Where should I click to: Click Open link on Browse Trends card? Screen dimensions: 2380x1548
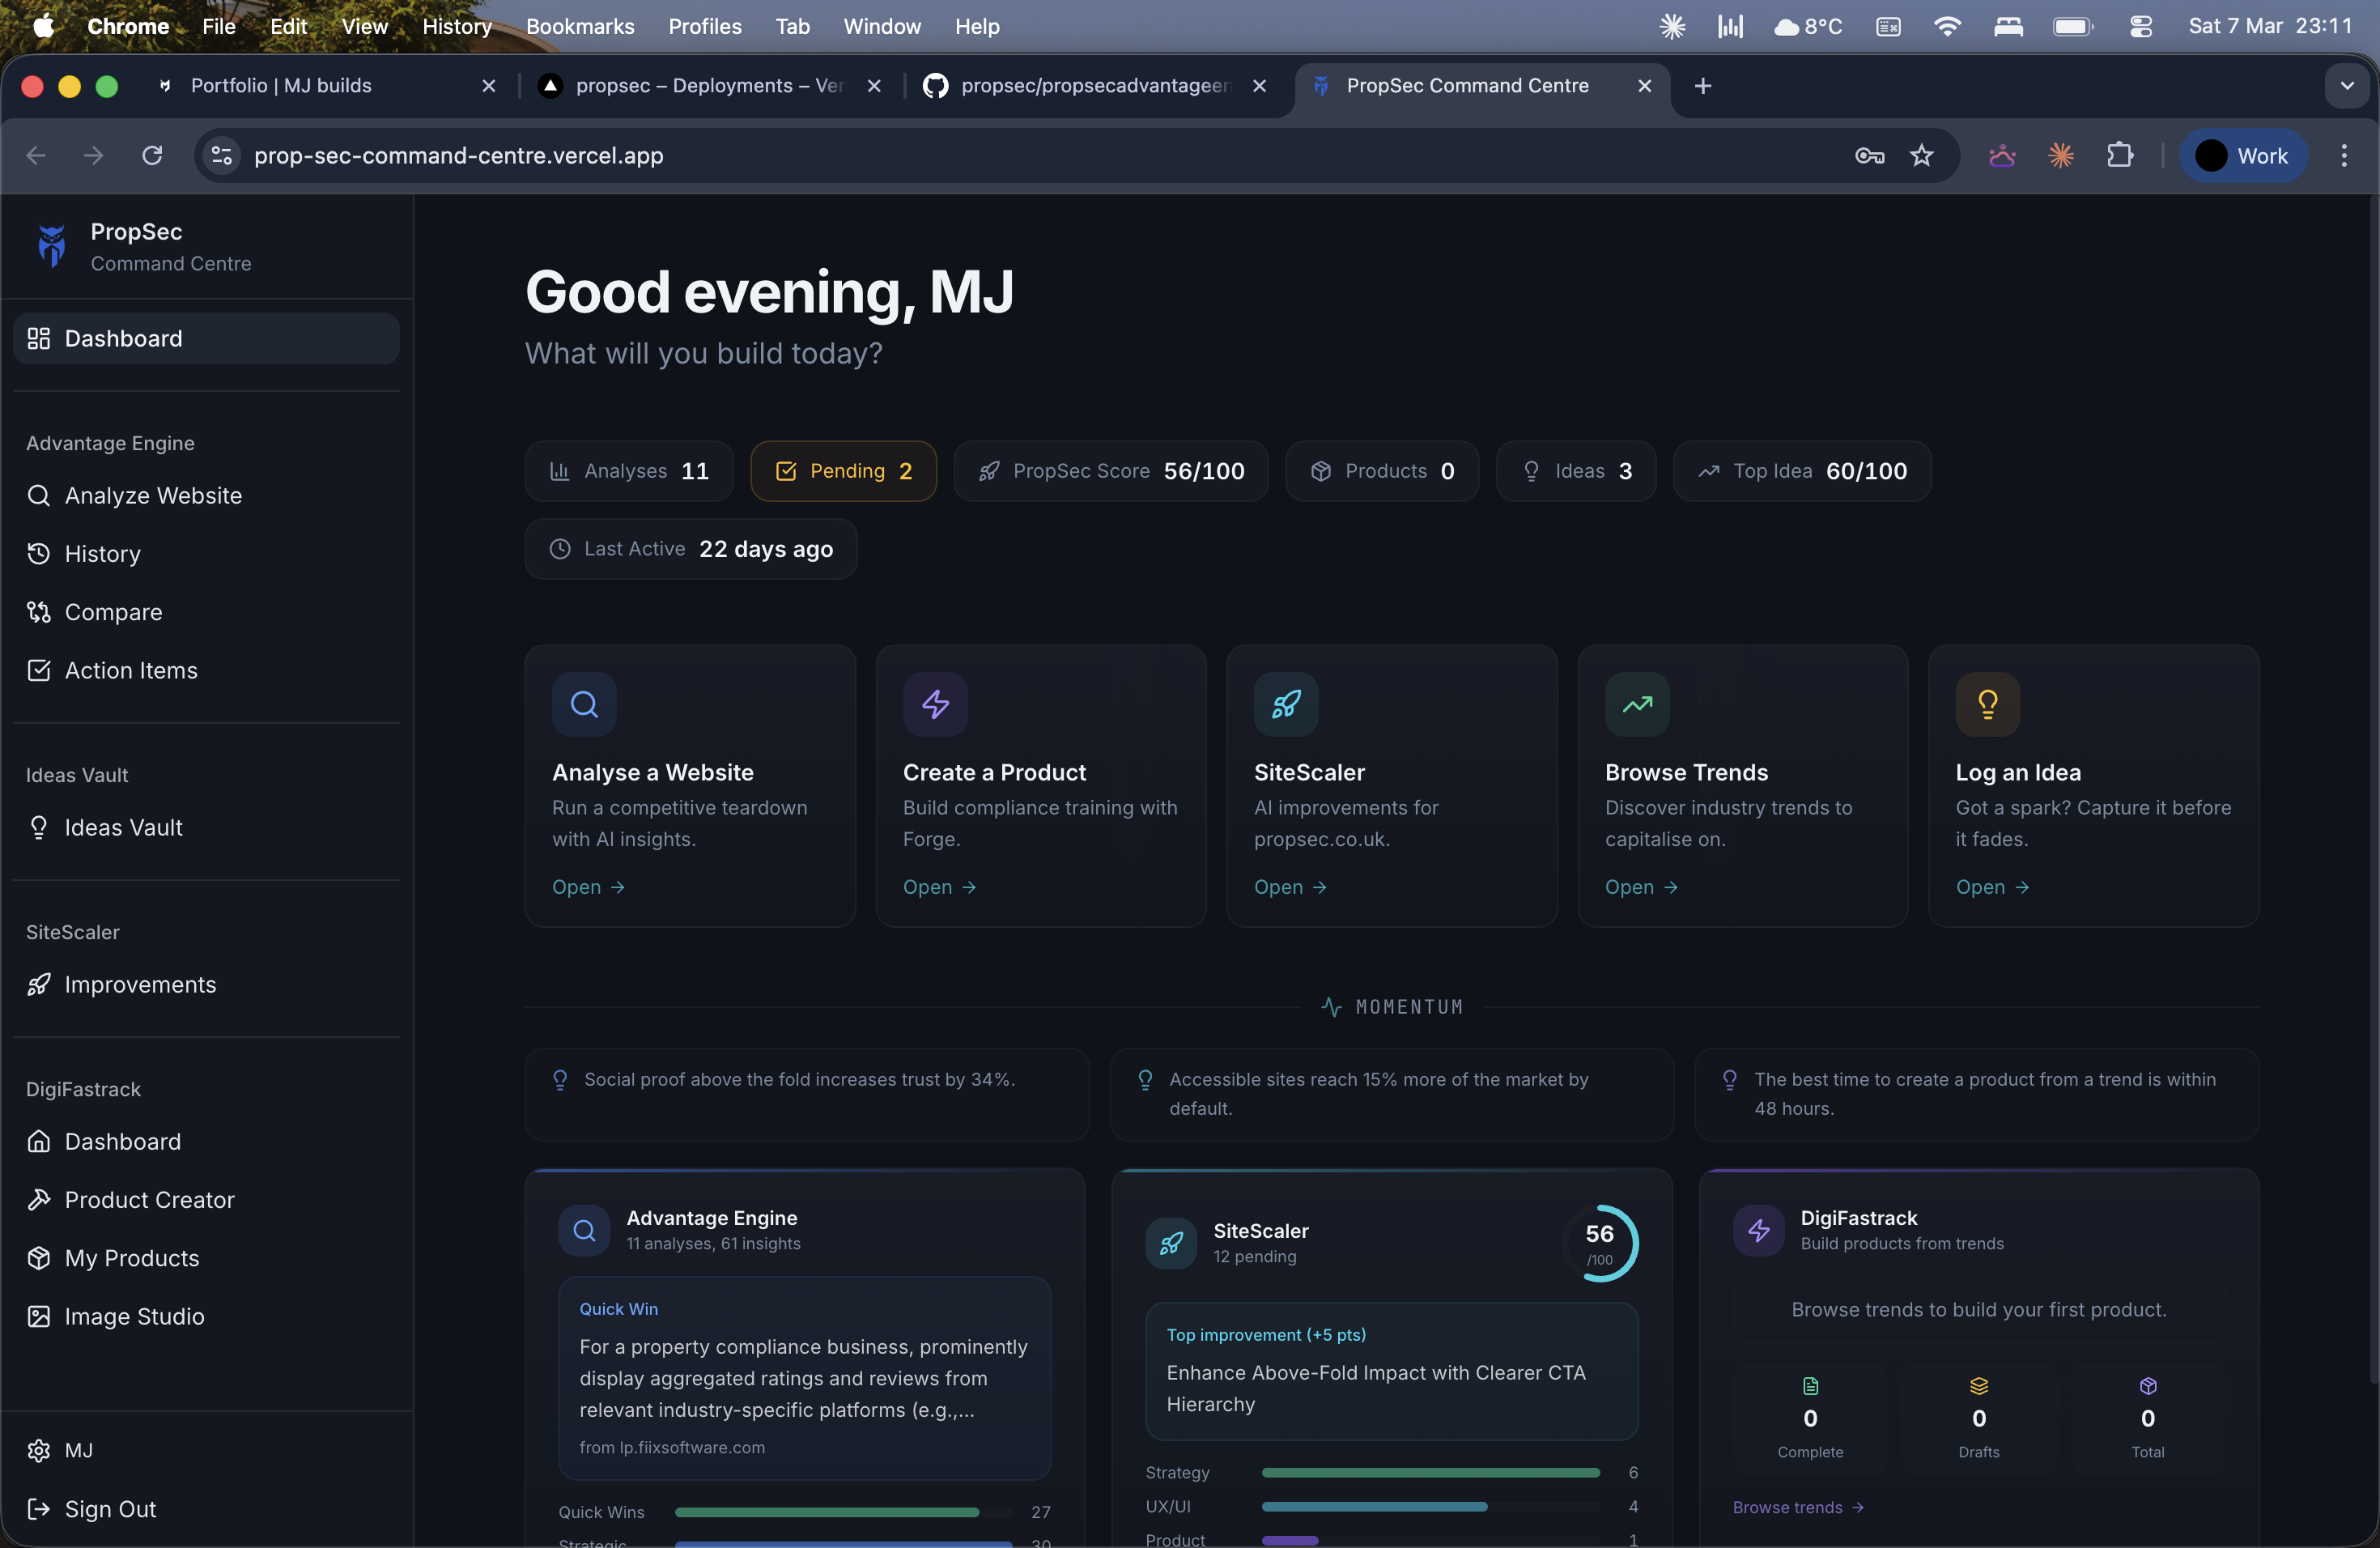(1641, 887)
